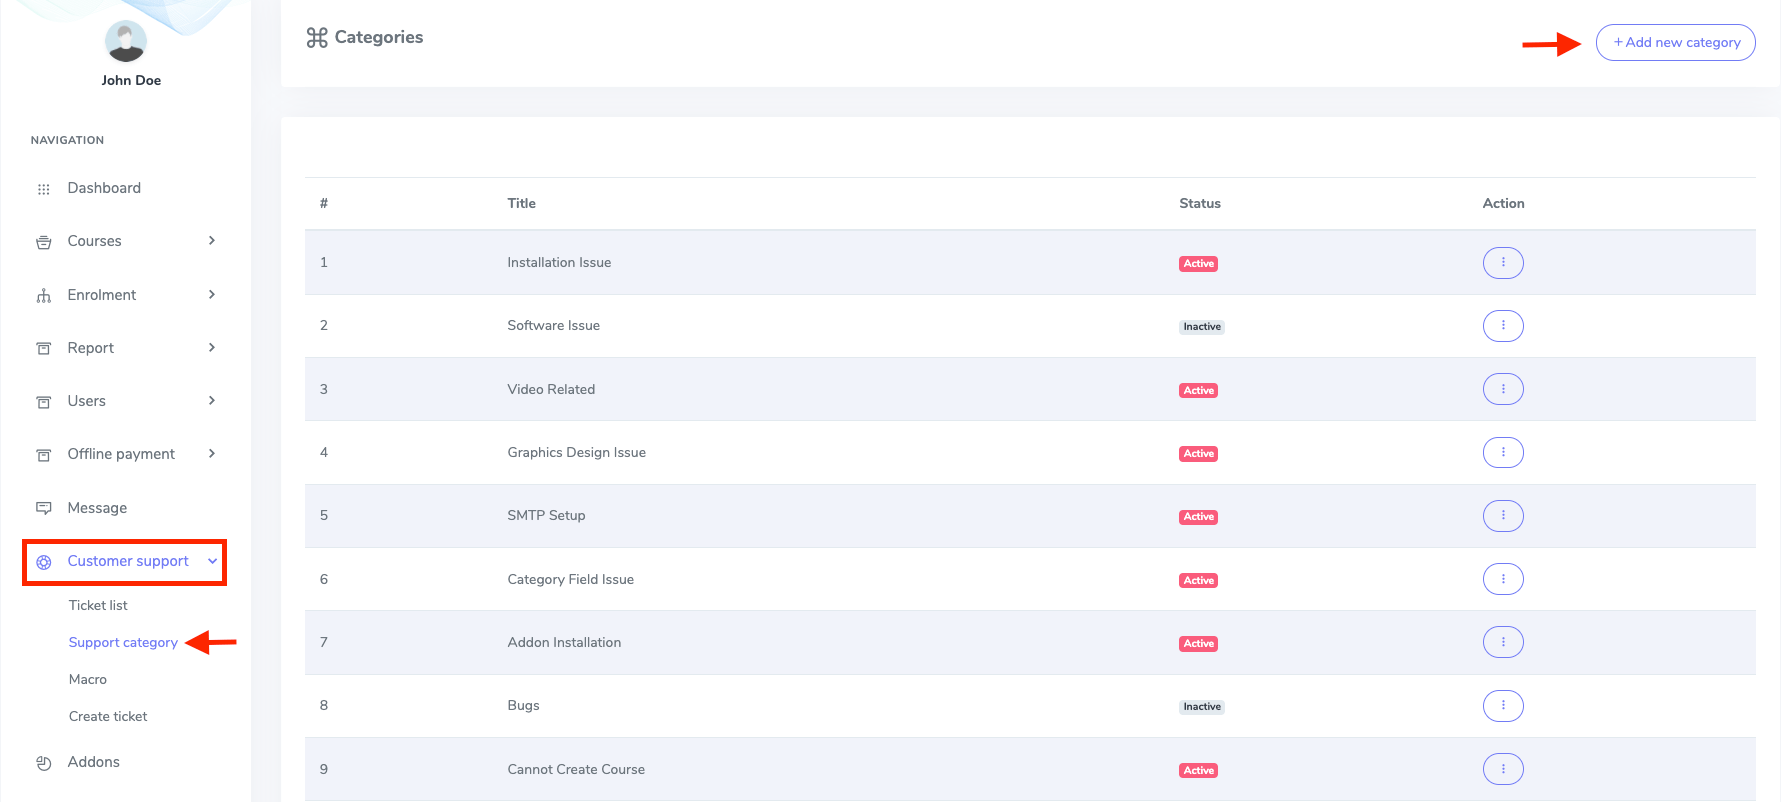Click the Customer support headset icon
This screenshot has height=802, width=1781.
[44, 561]
